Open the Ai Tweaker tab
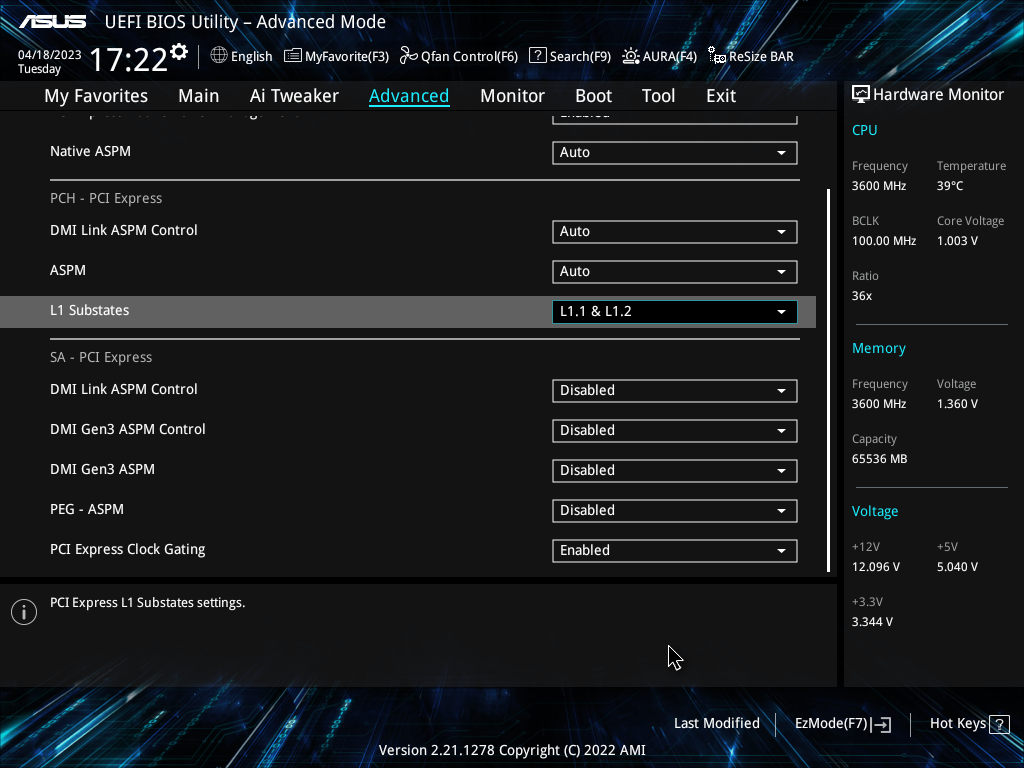The height and width of the screenshot is (768, 1024). 294,96
